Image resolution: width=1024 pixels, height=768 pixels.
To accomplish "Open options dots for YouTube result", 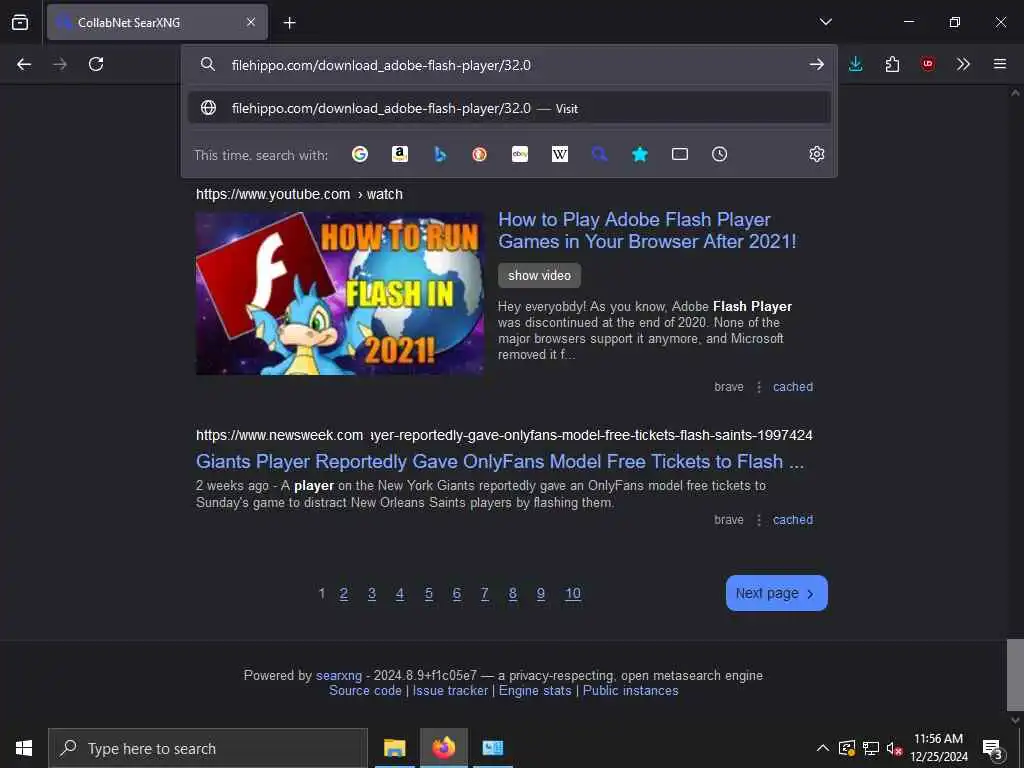I will (759, 387).
